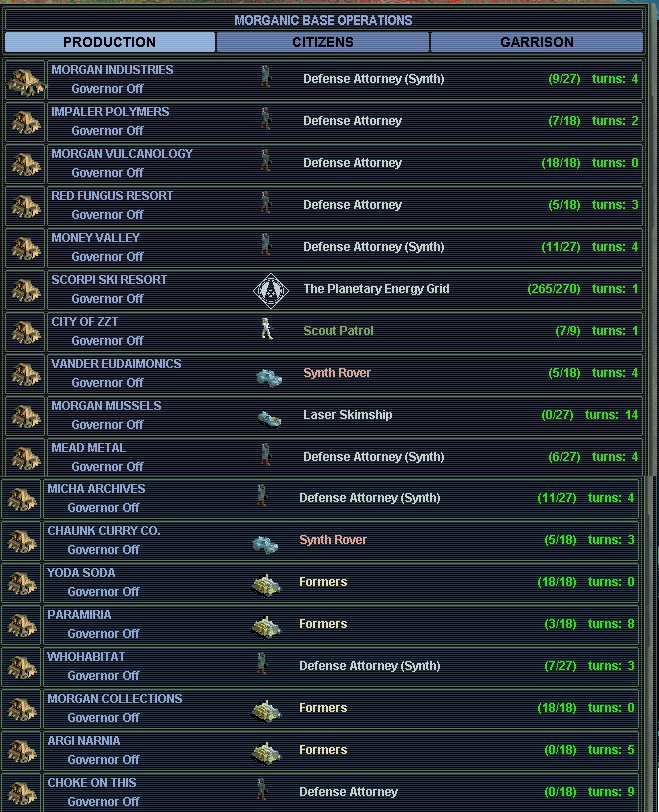Click the base icon beside Choke On This
Image resolution: width=659 pixels, height=812 pixels.
(22, 793)
